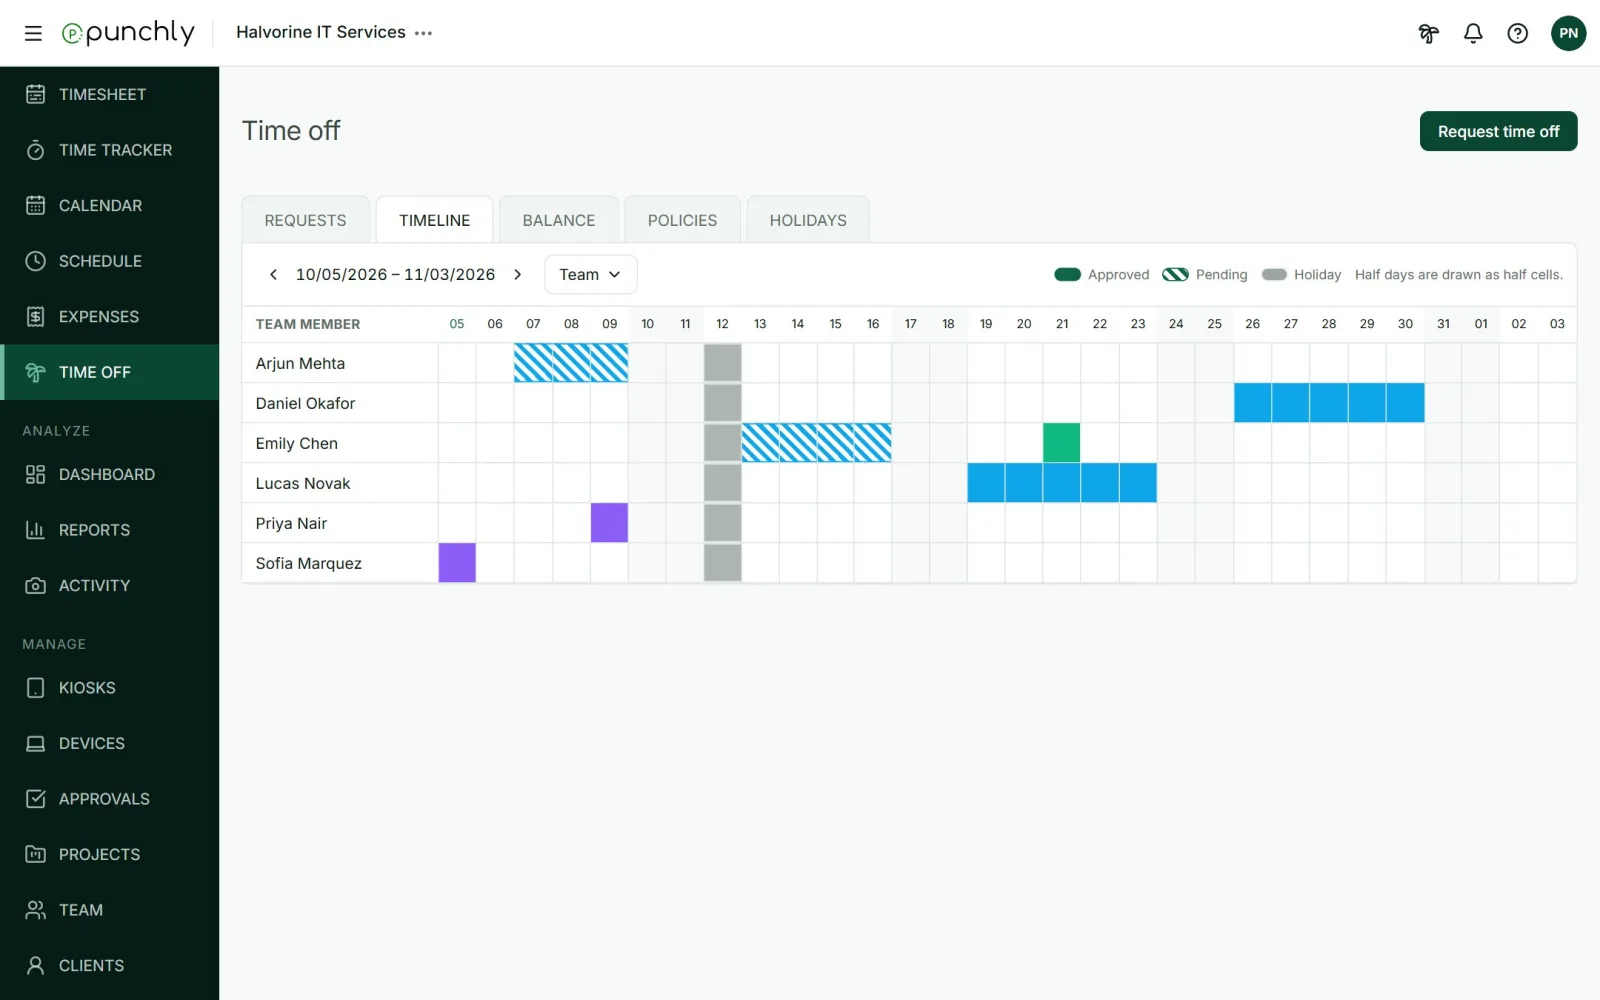Open the hamburger menu

(33, 33)
